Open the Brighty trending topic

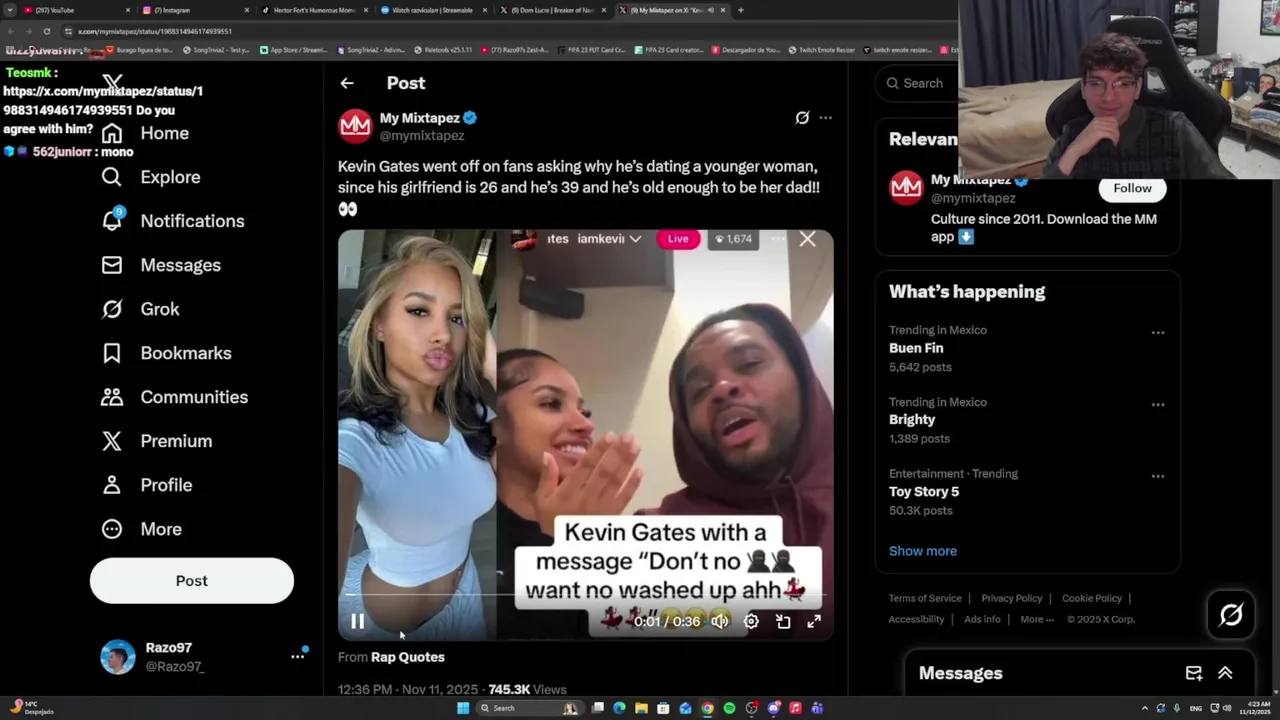point(912,420)
